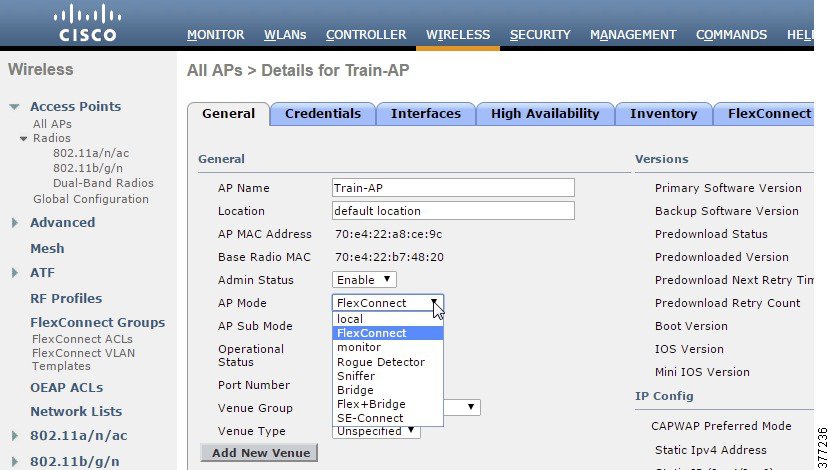The height and width of the screenshot is (470, 828).
Task: Switch to the General tab
Action: (229, 114)
